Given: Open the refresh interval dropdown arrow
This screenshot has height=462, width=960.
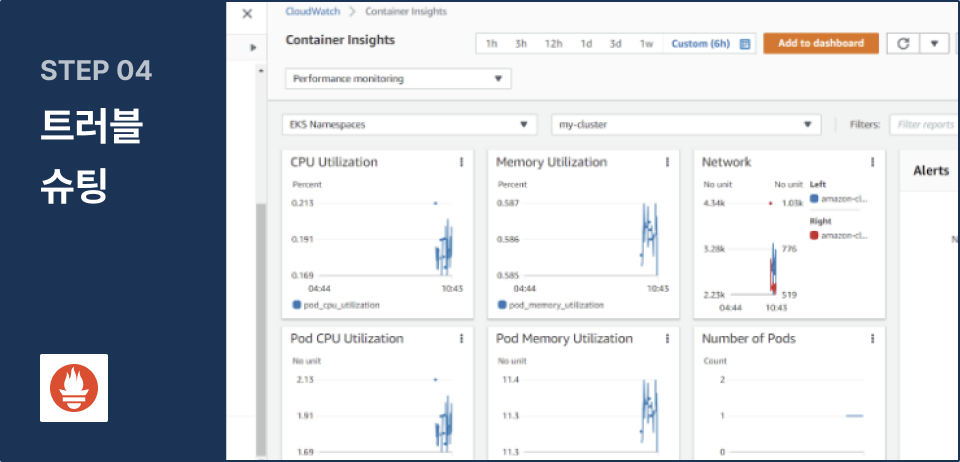Looking at the screenshot, I should pos(934,43).
